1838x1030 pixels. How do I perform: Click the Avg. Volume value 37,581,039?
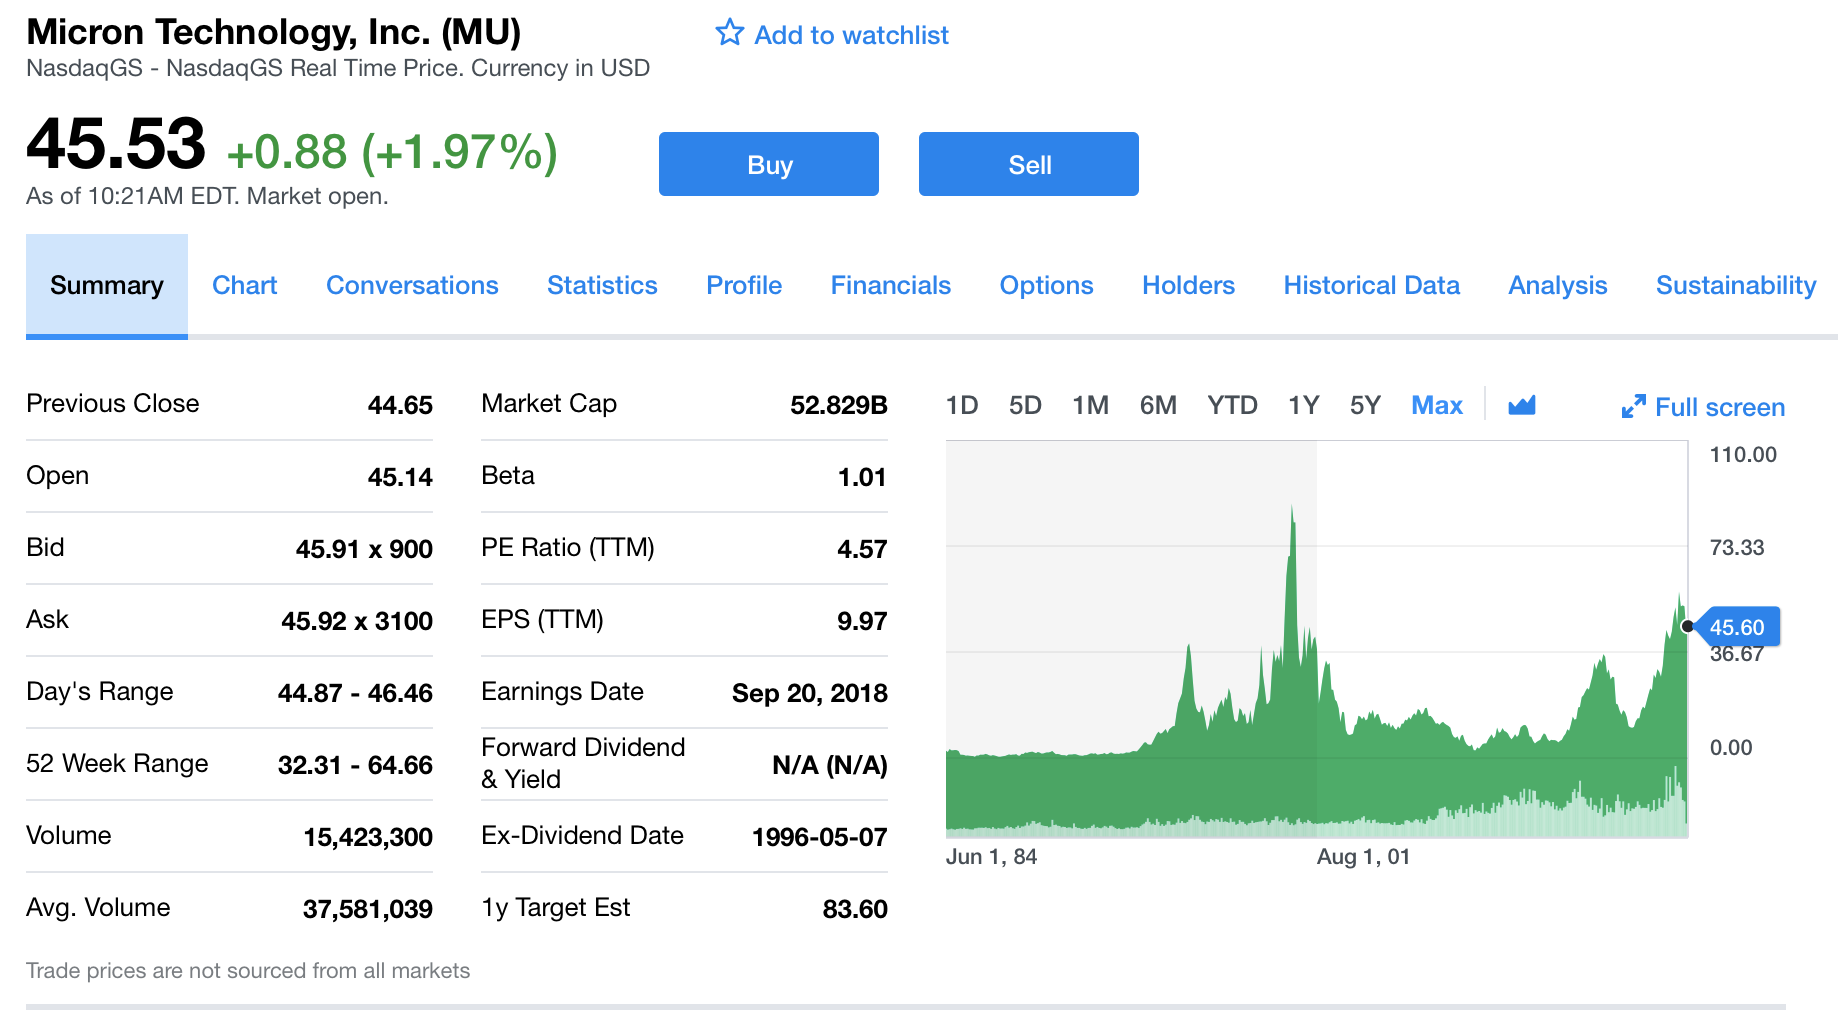[368, 909]
